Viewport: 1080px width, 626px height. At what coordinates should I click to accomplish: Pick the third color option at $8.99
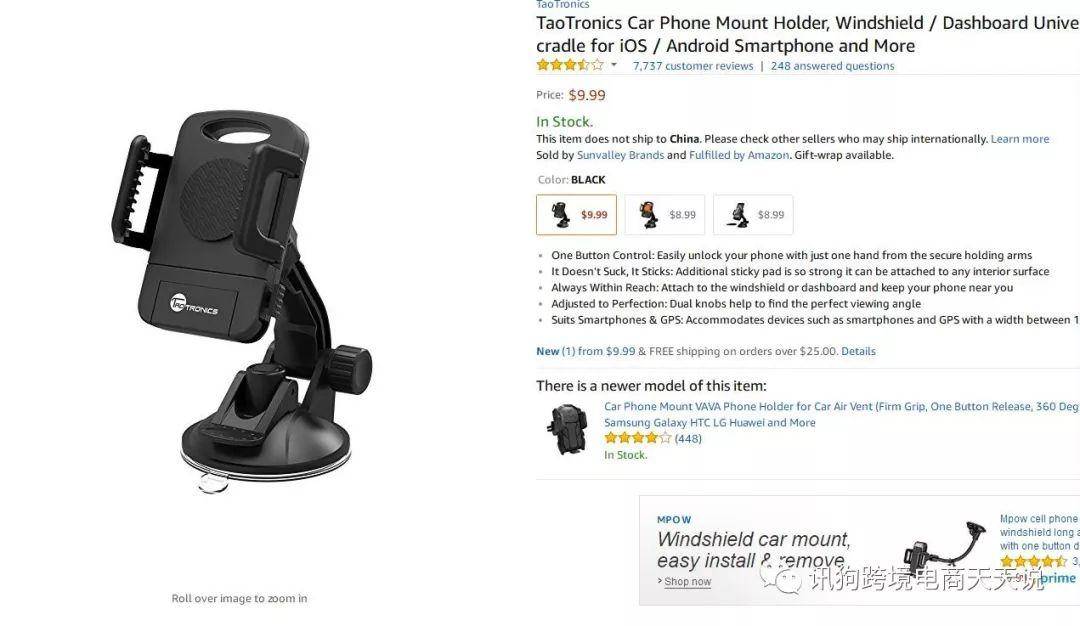[x=753, y=215]
